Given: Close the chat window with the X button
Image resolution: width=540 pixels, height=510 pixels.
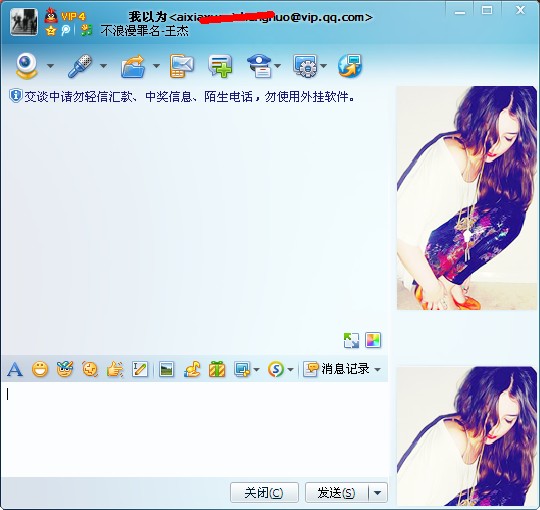Looking at the screenshot, I should tap(520, 10).
